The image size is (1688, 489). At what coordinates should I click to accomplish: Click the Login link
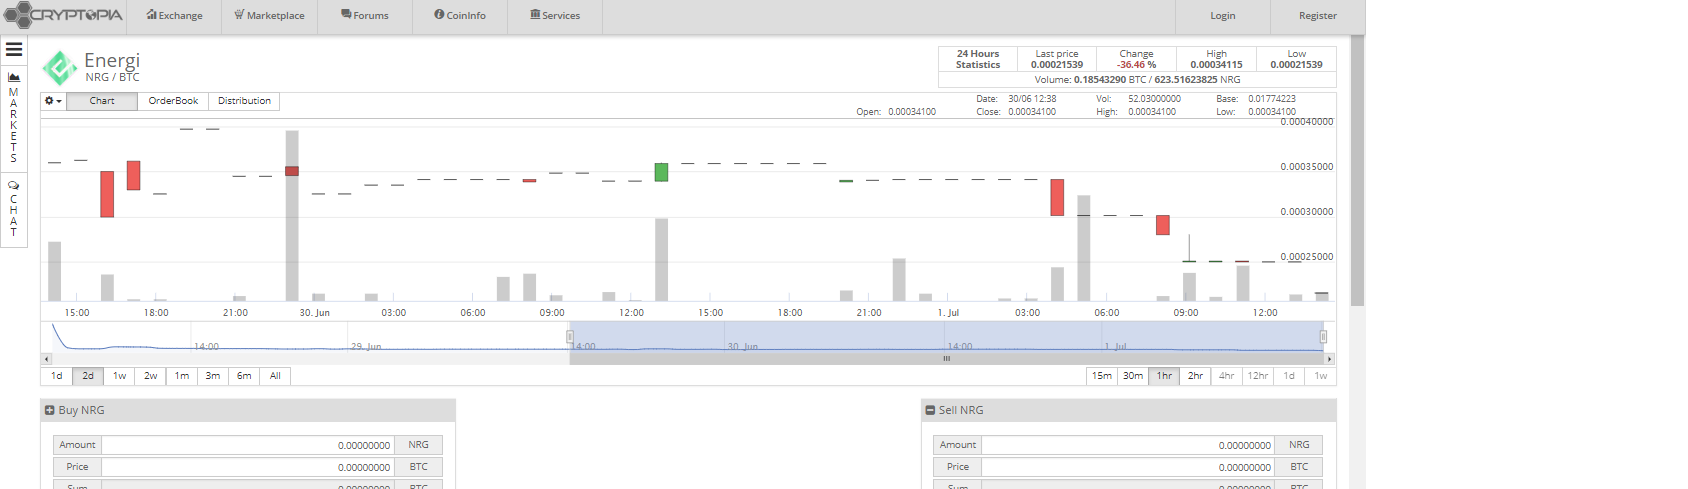tap(1223, 16)
